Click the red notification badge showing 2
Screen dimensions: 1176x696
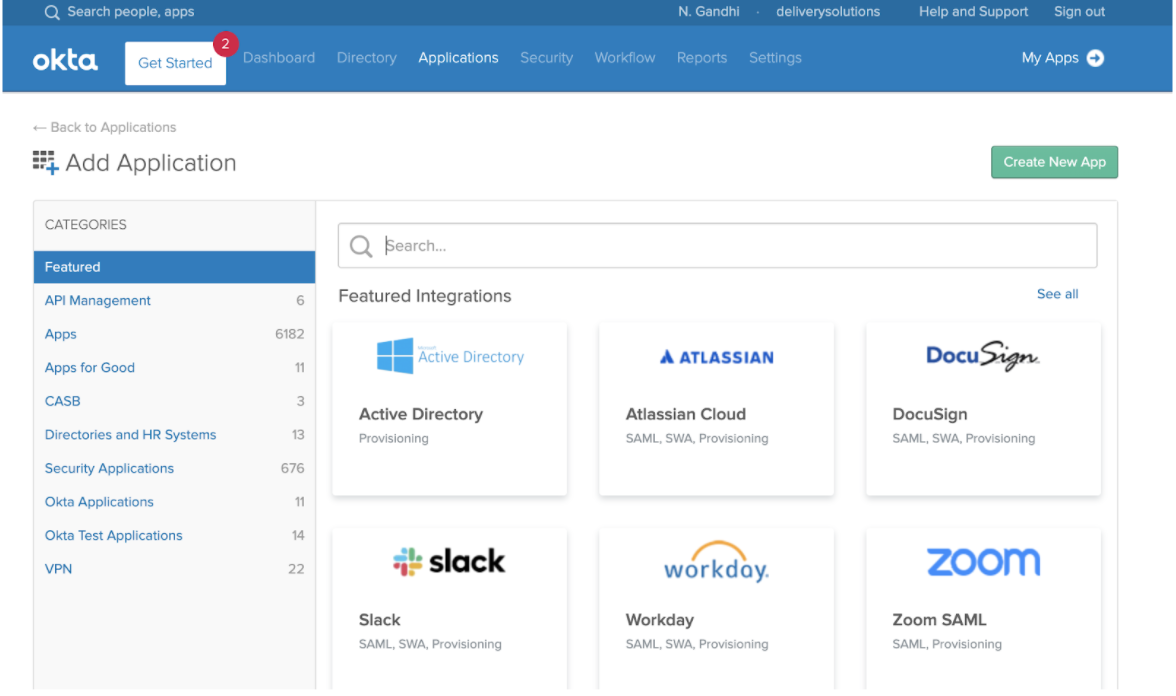click(225, 44)
